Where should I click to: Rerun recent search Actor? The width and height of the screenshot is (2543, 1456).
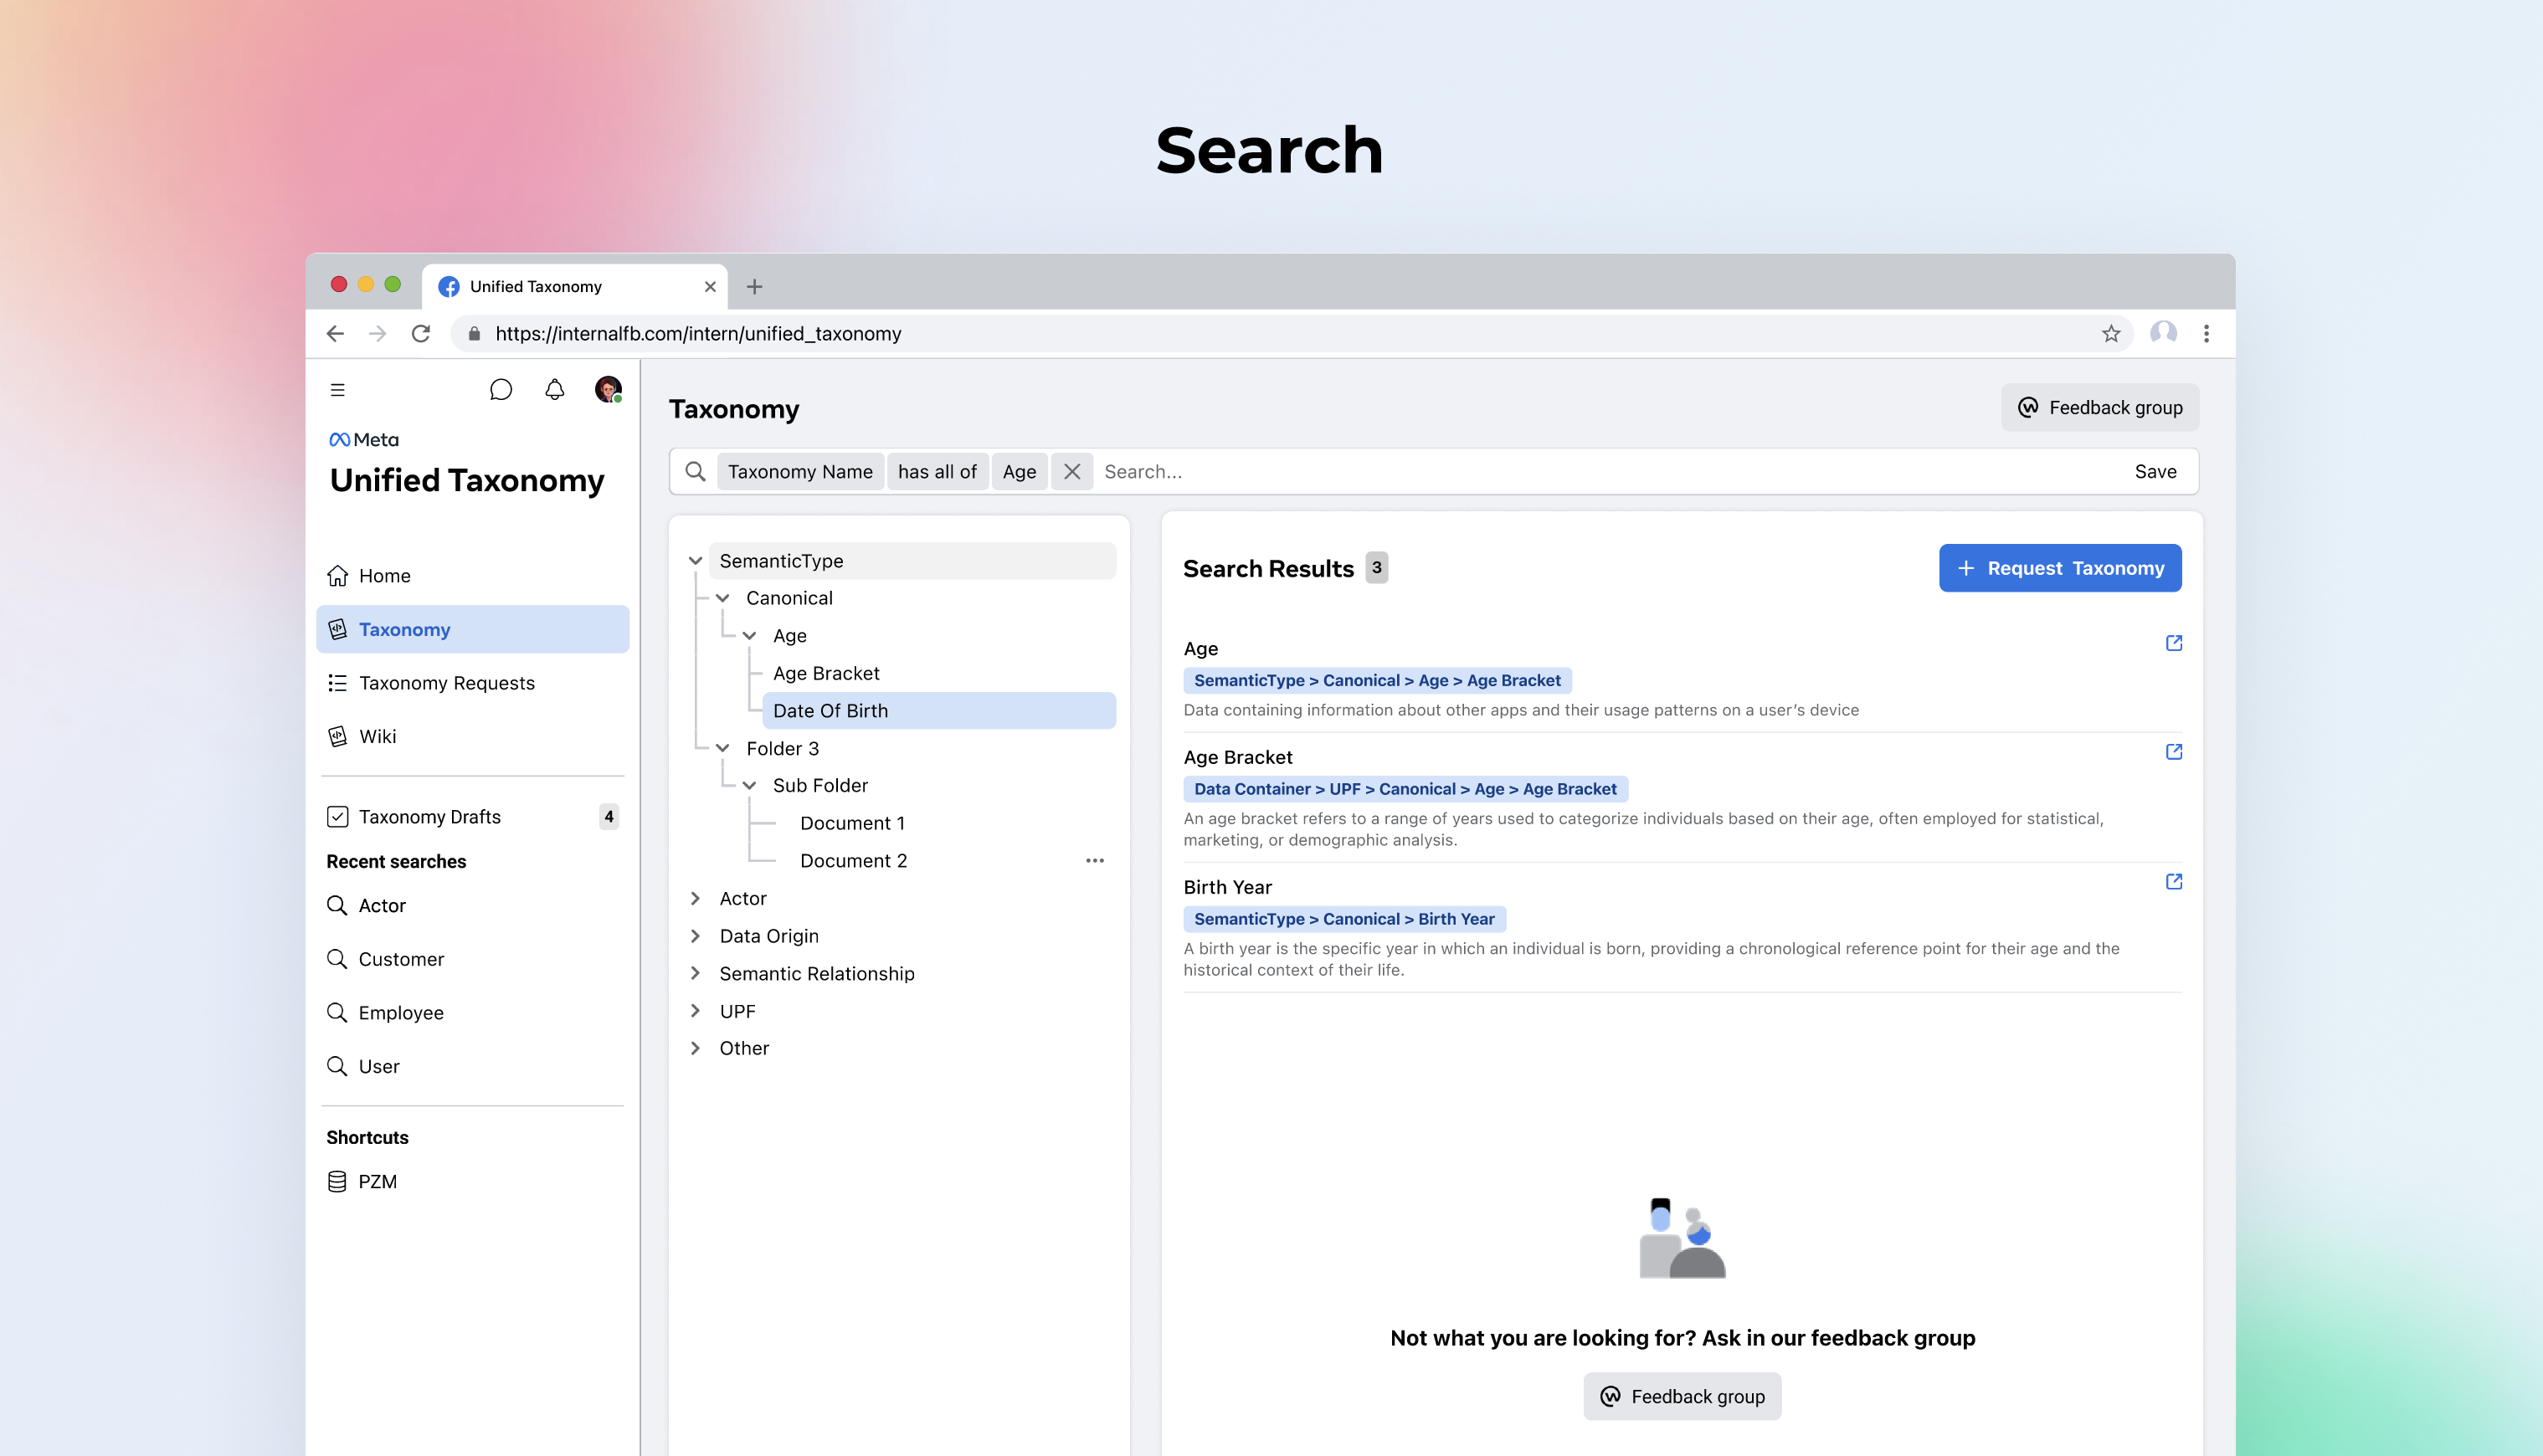click(472, 906)
